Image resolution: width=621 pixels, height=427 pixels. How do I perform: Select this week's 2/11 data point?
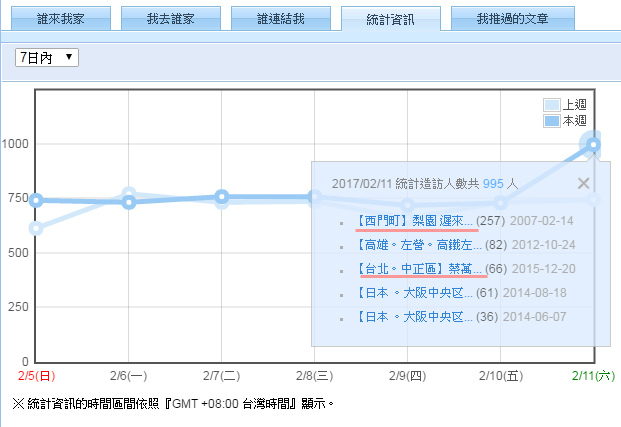(x=593, y=145)
